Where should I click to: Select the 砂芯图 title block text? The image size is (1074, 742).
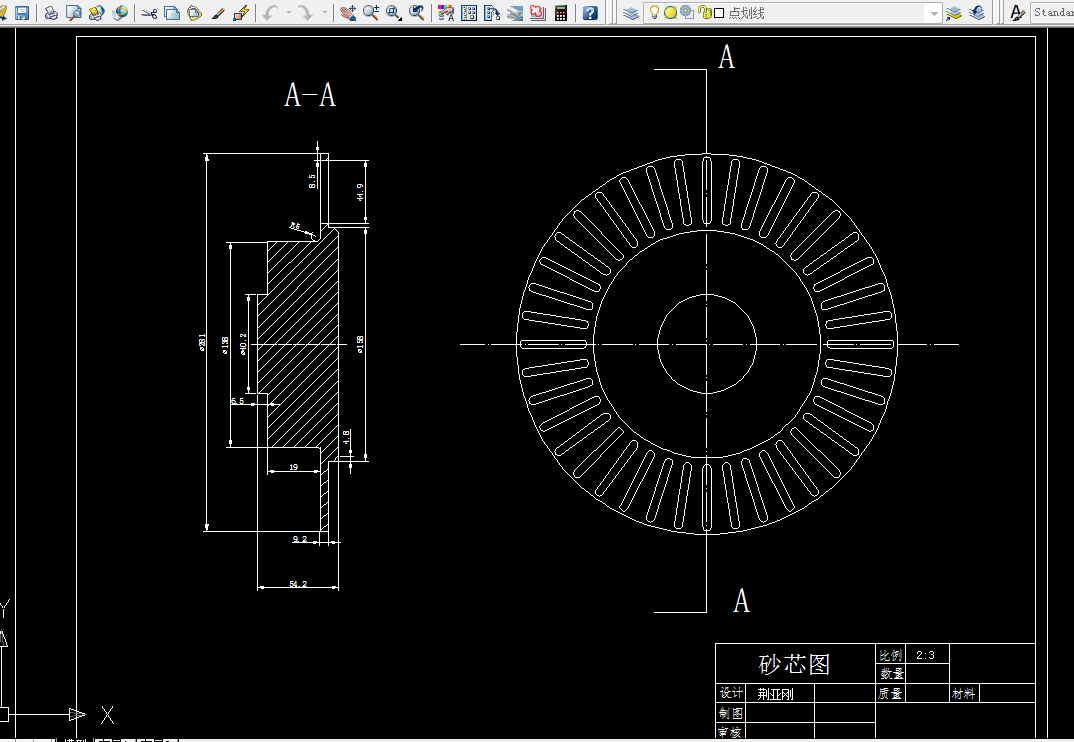(x=795, y=664)
